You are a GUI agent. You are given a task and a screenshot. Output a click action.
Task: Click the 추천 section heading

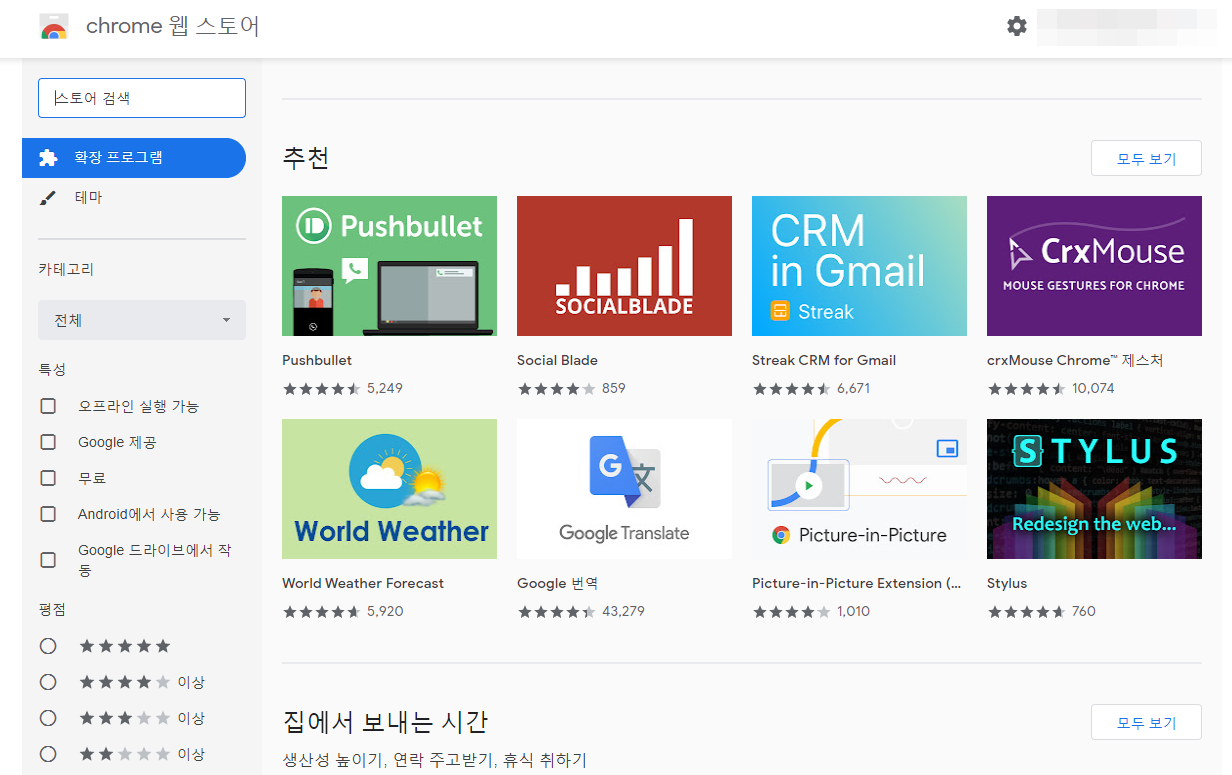coord(305,158)
